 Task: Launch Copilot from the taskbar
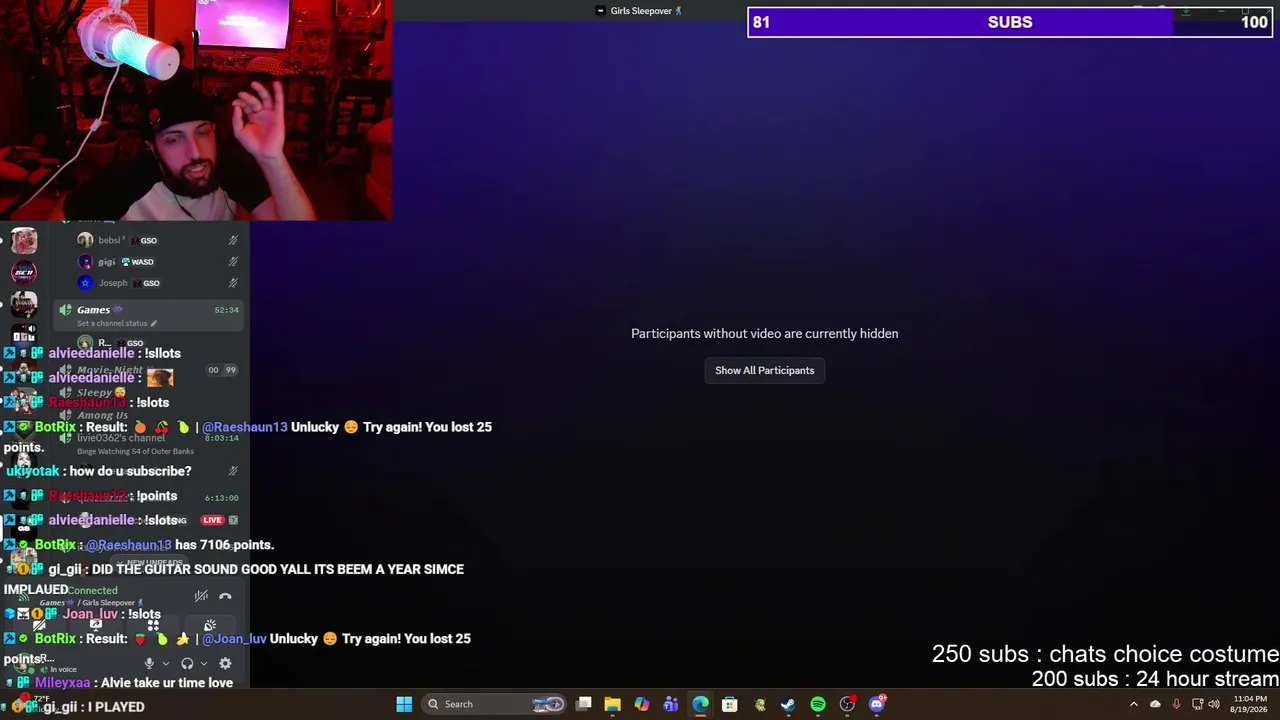click(x=641, y=704)
